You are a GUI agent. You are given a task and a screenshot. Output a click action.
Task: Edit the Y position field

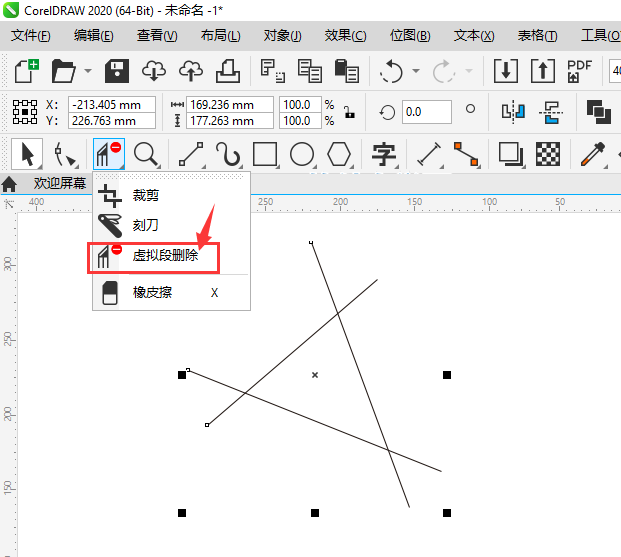tap(112, 120)
